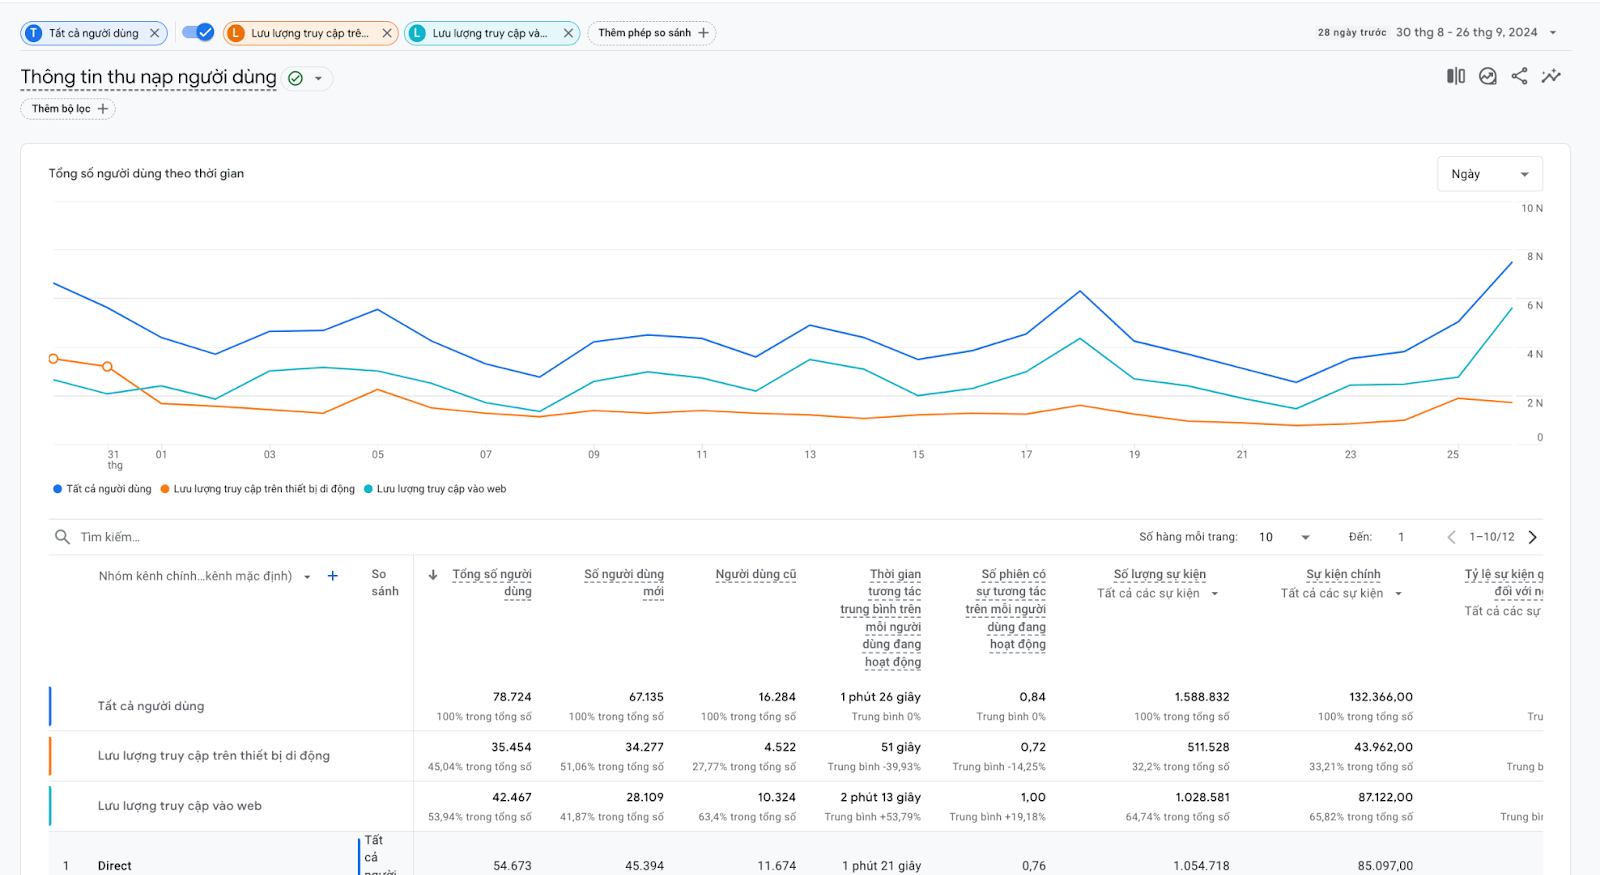
Task: Open the date range dropdown arrow
Action: click(x=1553, y=33)
